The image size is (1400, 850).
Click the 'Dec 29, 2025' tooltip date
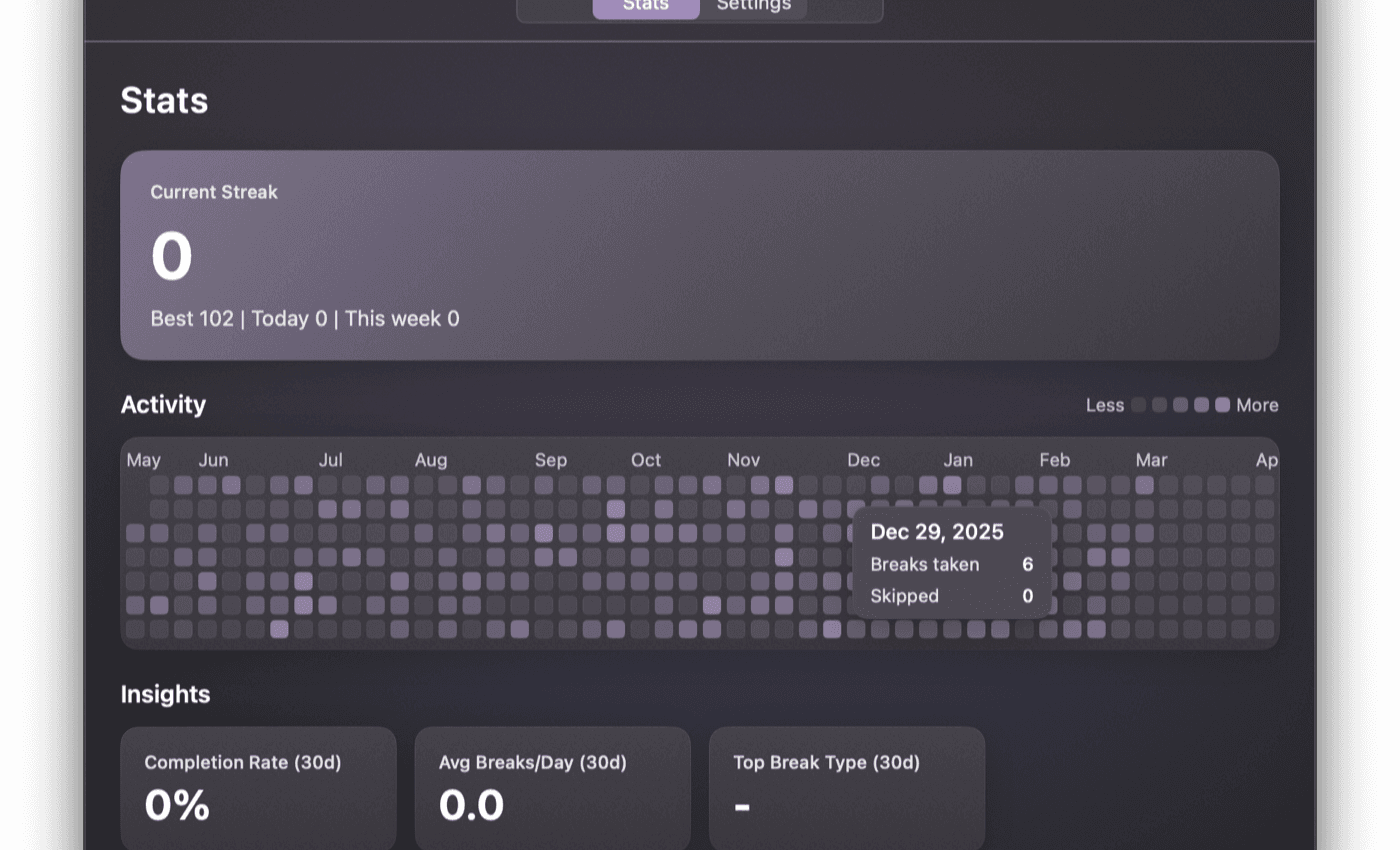[x=936, y=532]
